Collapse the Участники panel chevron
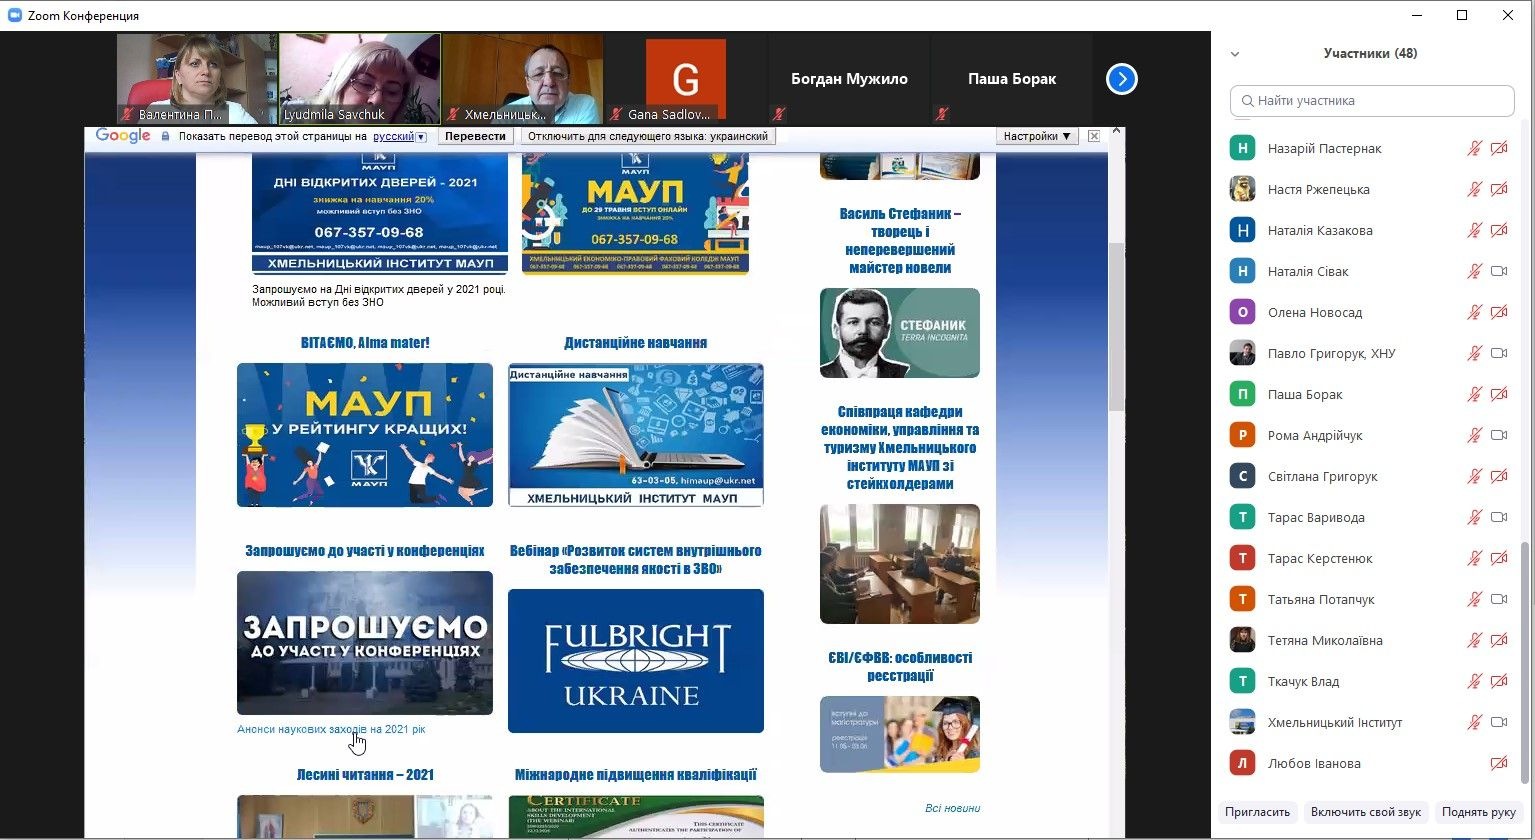 pos(1235,54)
